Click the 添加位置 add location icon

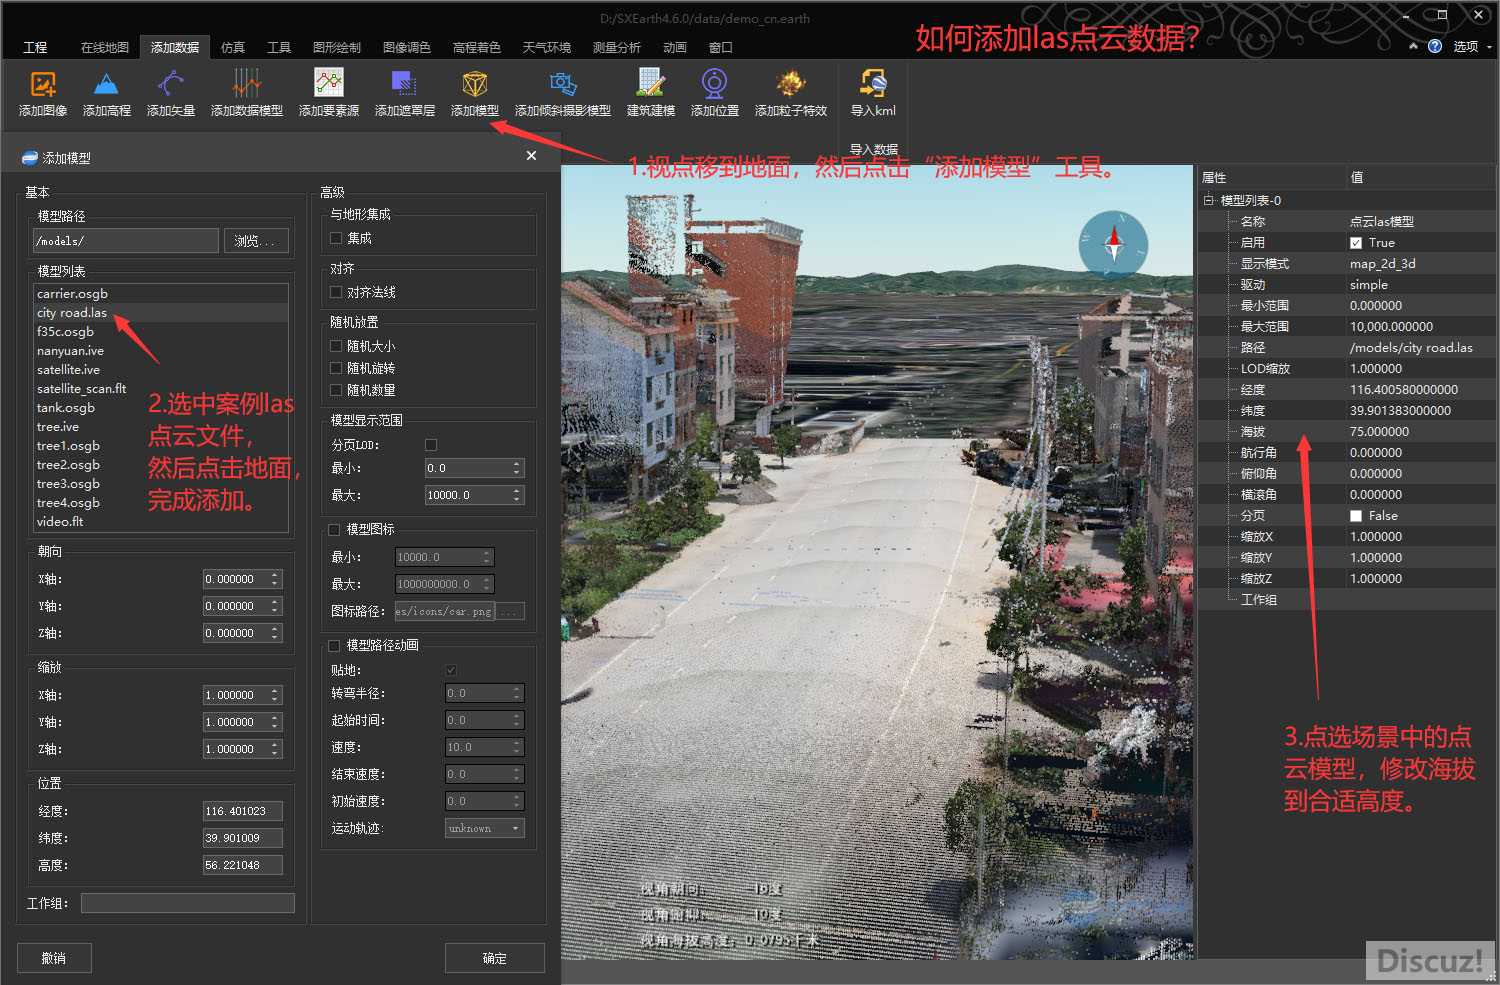(x=714, y=84)
